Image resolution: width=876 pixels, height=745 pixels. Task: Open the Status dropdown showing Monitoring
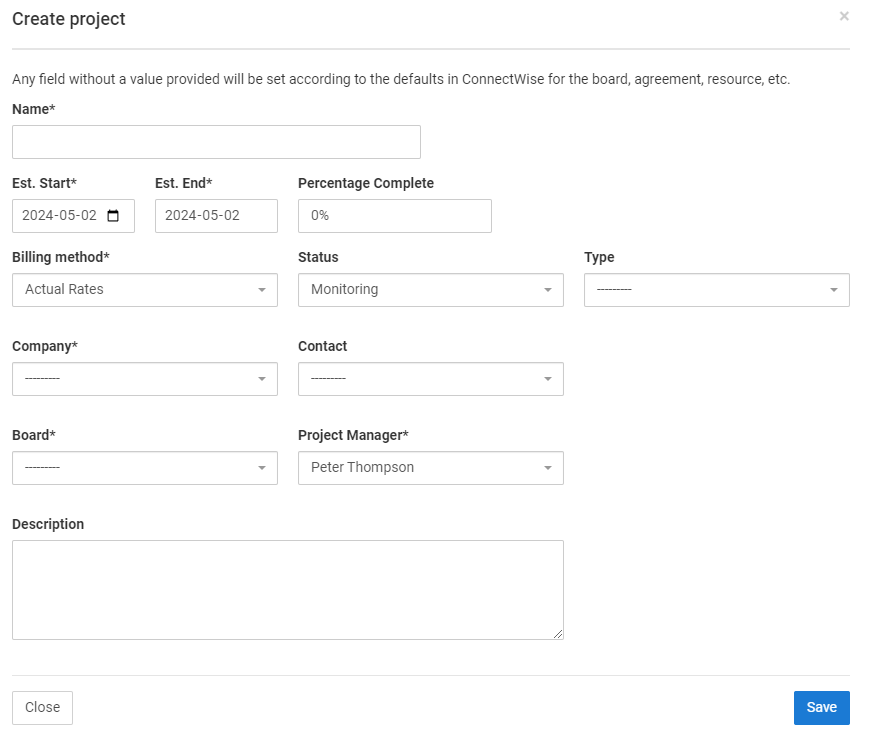coord(431,290)
